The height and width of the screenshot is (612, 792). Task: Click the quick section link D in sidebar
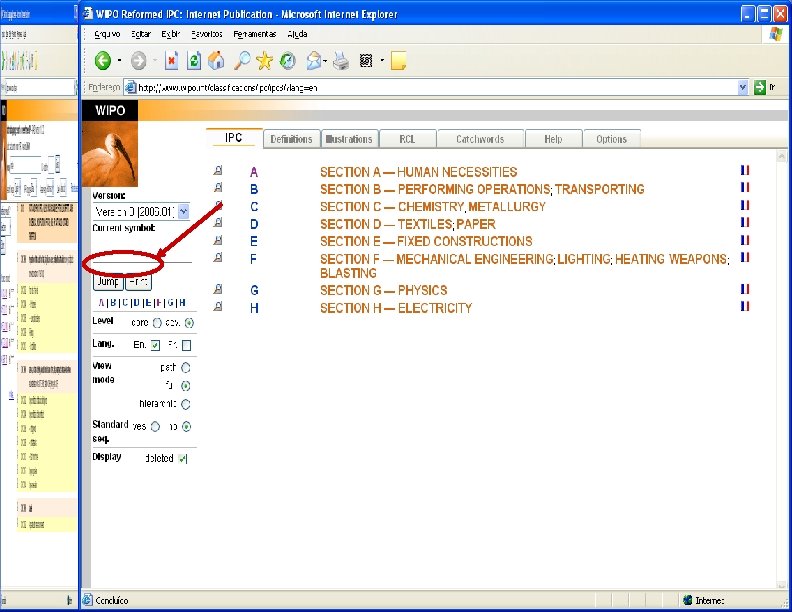click(135, 302)
